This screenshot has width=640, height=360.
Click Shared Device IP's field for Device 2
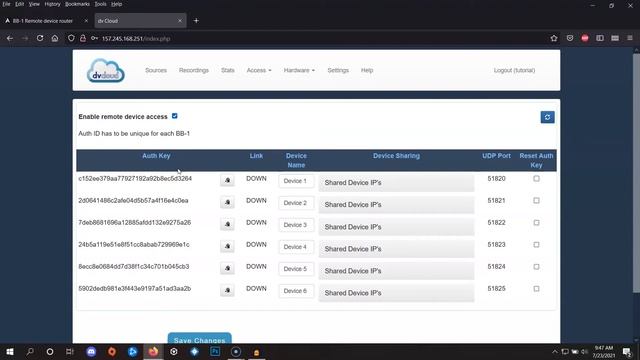(x=396, y=204)
